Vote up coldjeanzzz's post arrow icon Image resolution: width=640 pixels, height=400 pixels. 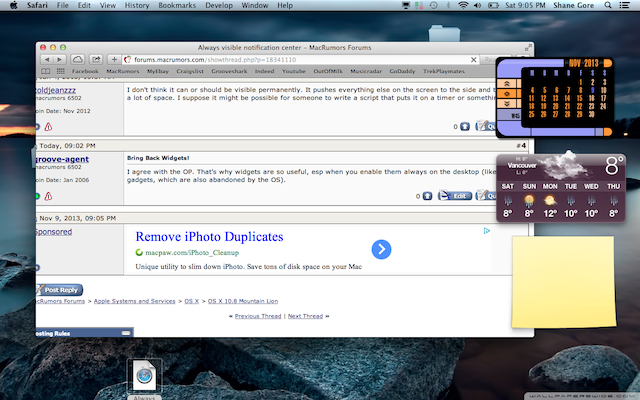click(x=465, y=127)
